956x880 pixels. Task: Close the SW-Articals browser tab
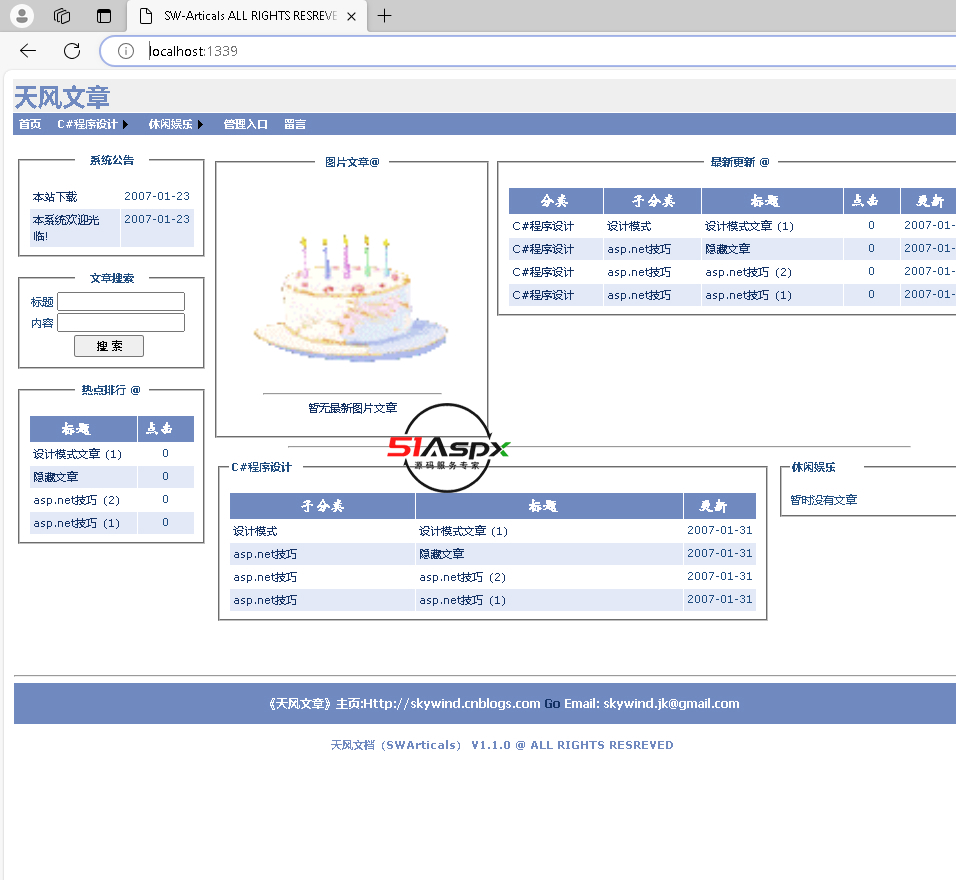pos(349,16)
